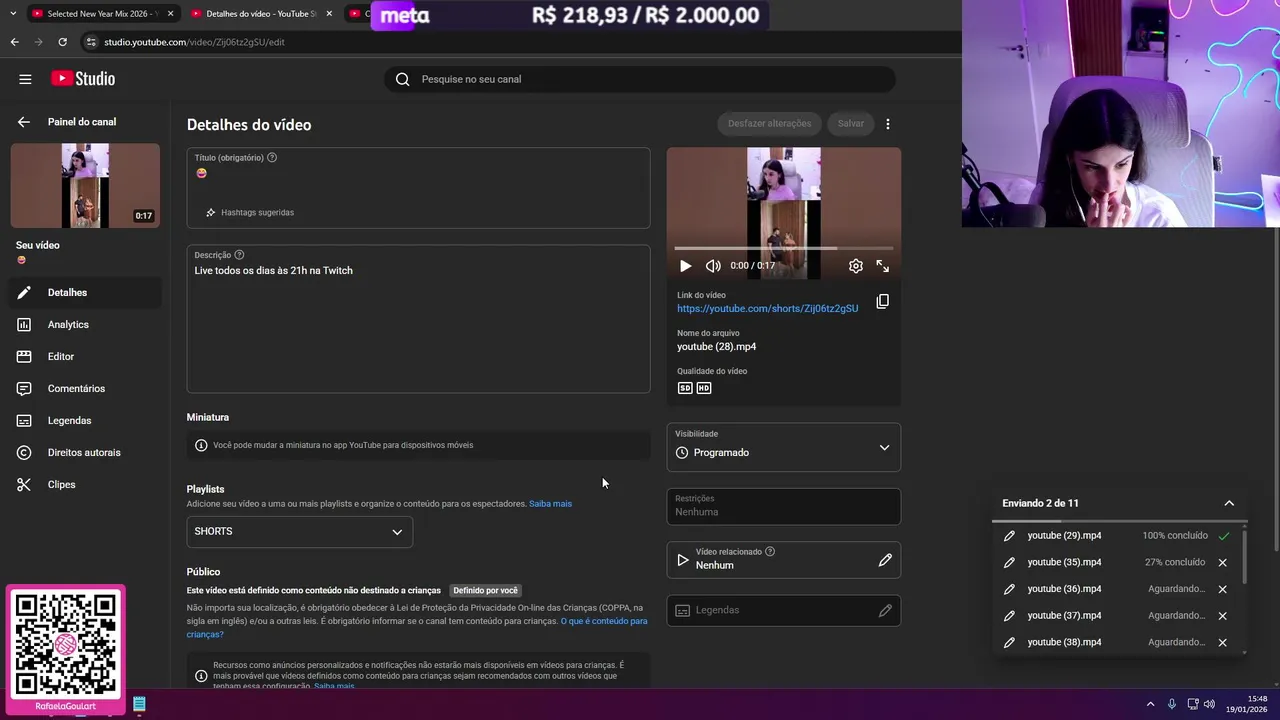
Task: Close the Detalhes do vídeo browser tab
Action: pos(329,14)
